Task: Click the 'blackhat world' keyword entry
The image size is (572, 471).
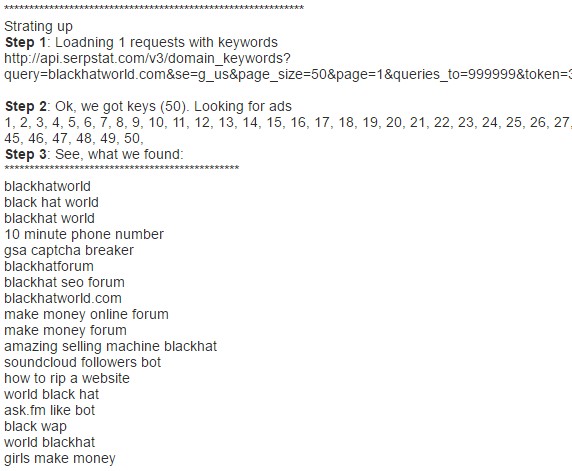Action: point(50,218)
